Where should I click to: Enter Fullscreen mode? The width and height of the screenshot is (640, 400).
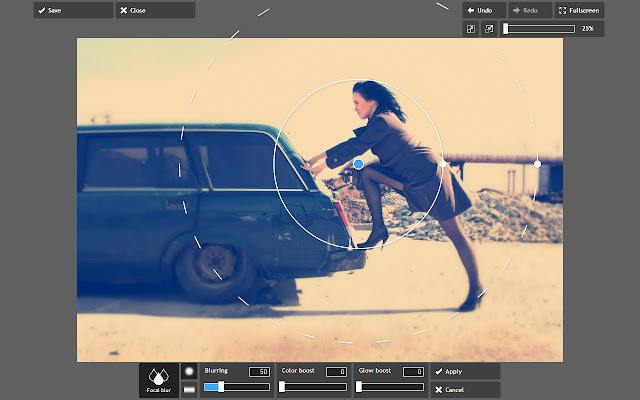(x=578, y=10)
